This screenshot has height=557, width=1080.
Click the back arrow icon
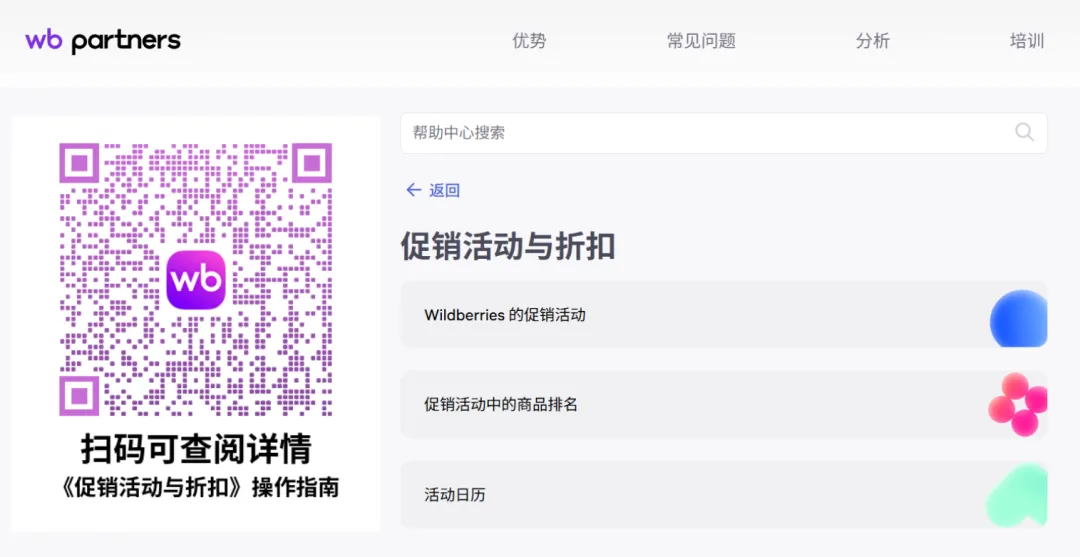pyautogui.click(x=413, y=190)
